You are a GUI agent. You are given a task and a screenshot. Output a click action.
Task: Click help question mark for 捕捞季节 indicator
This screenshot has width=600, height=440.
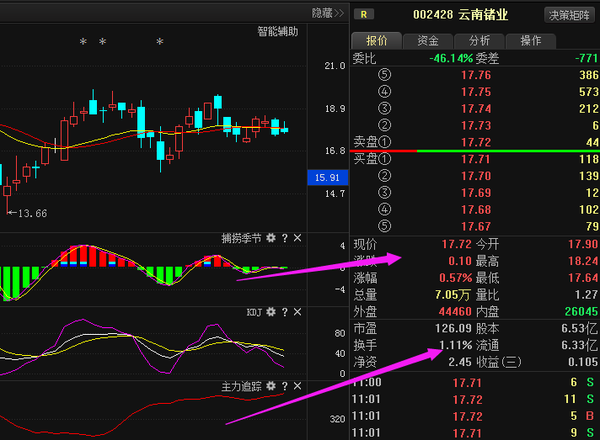click(284, 239)
